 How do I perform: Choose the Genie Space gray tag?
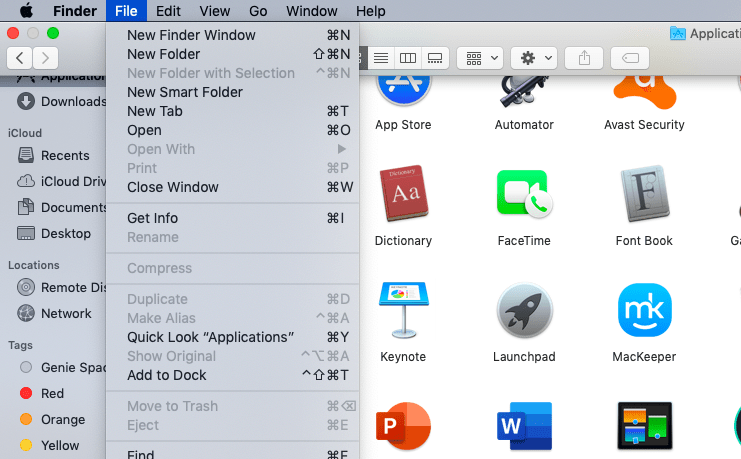[x=26, y=367]
